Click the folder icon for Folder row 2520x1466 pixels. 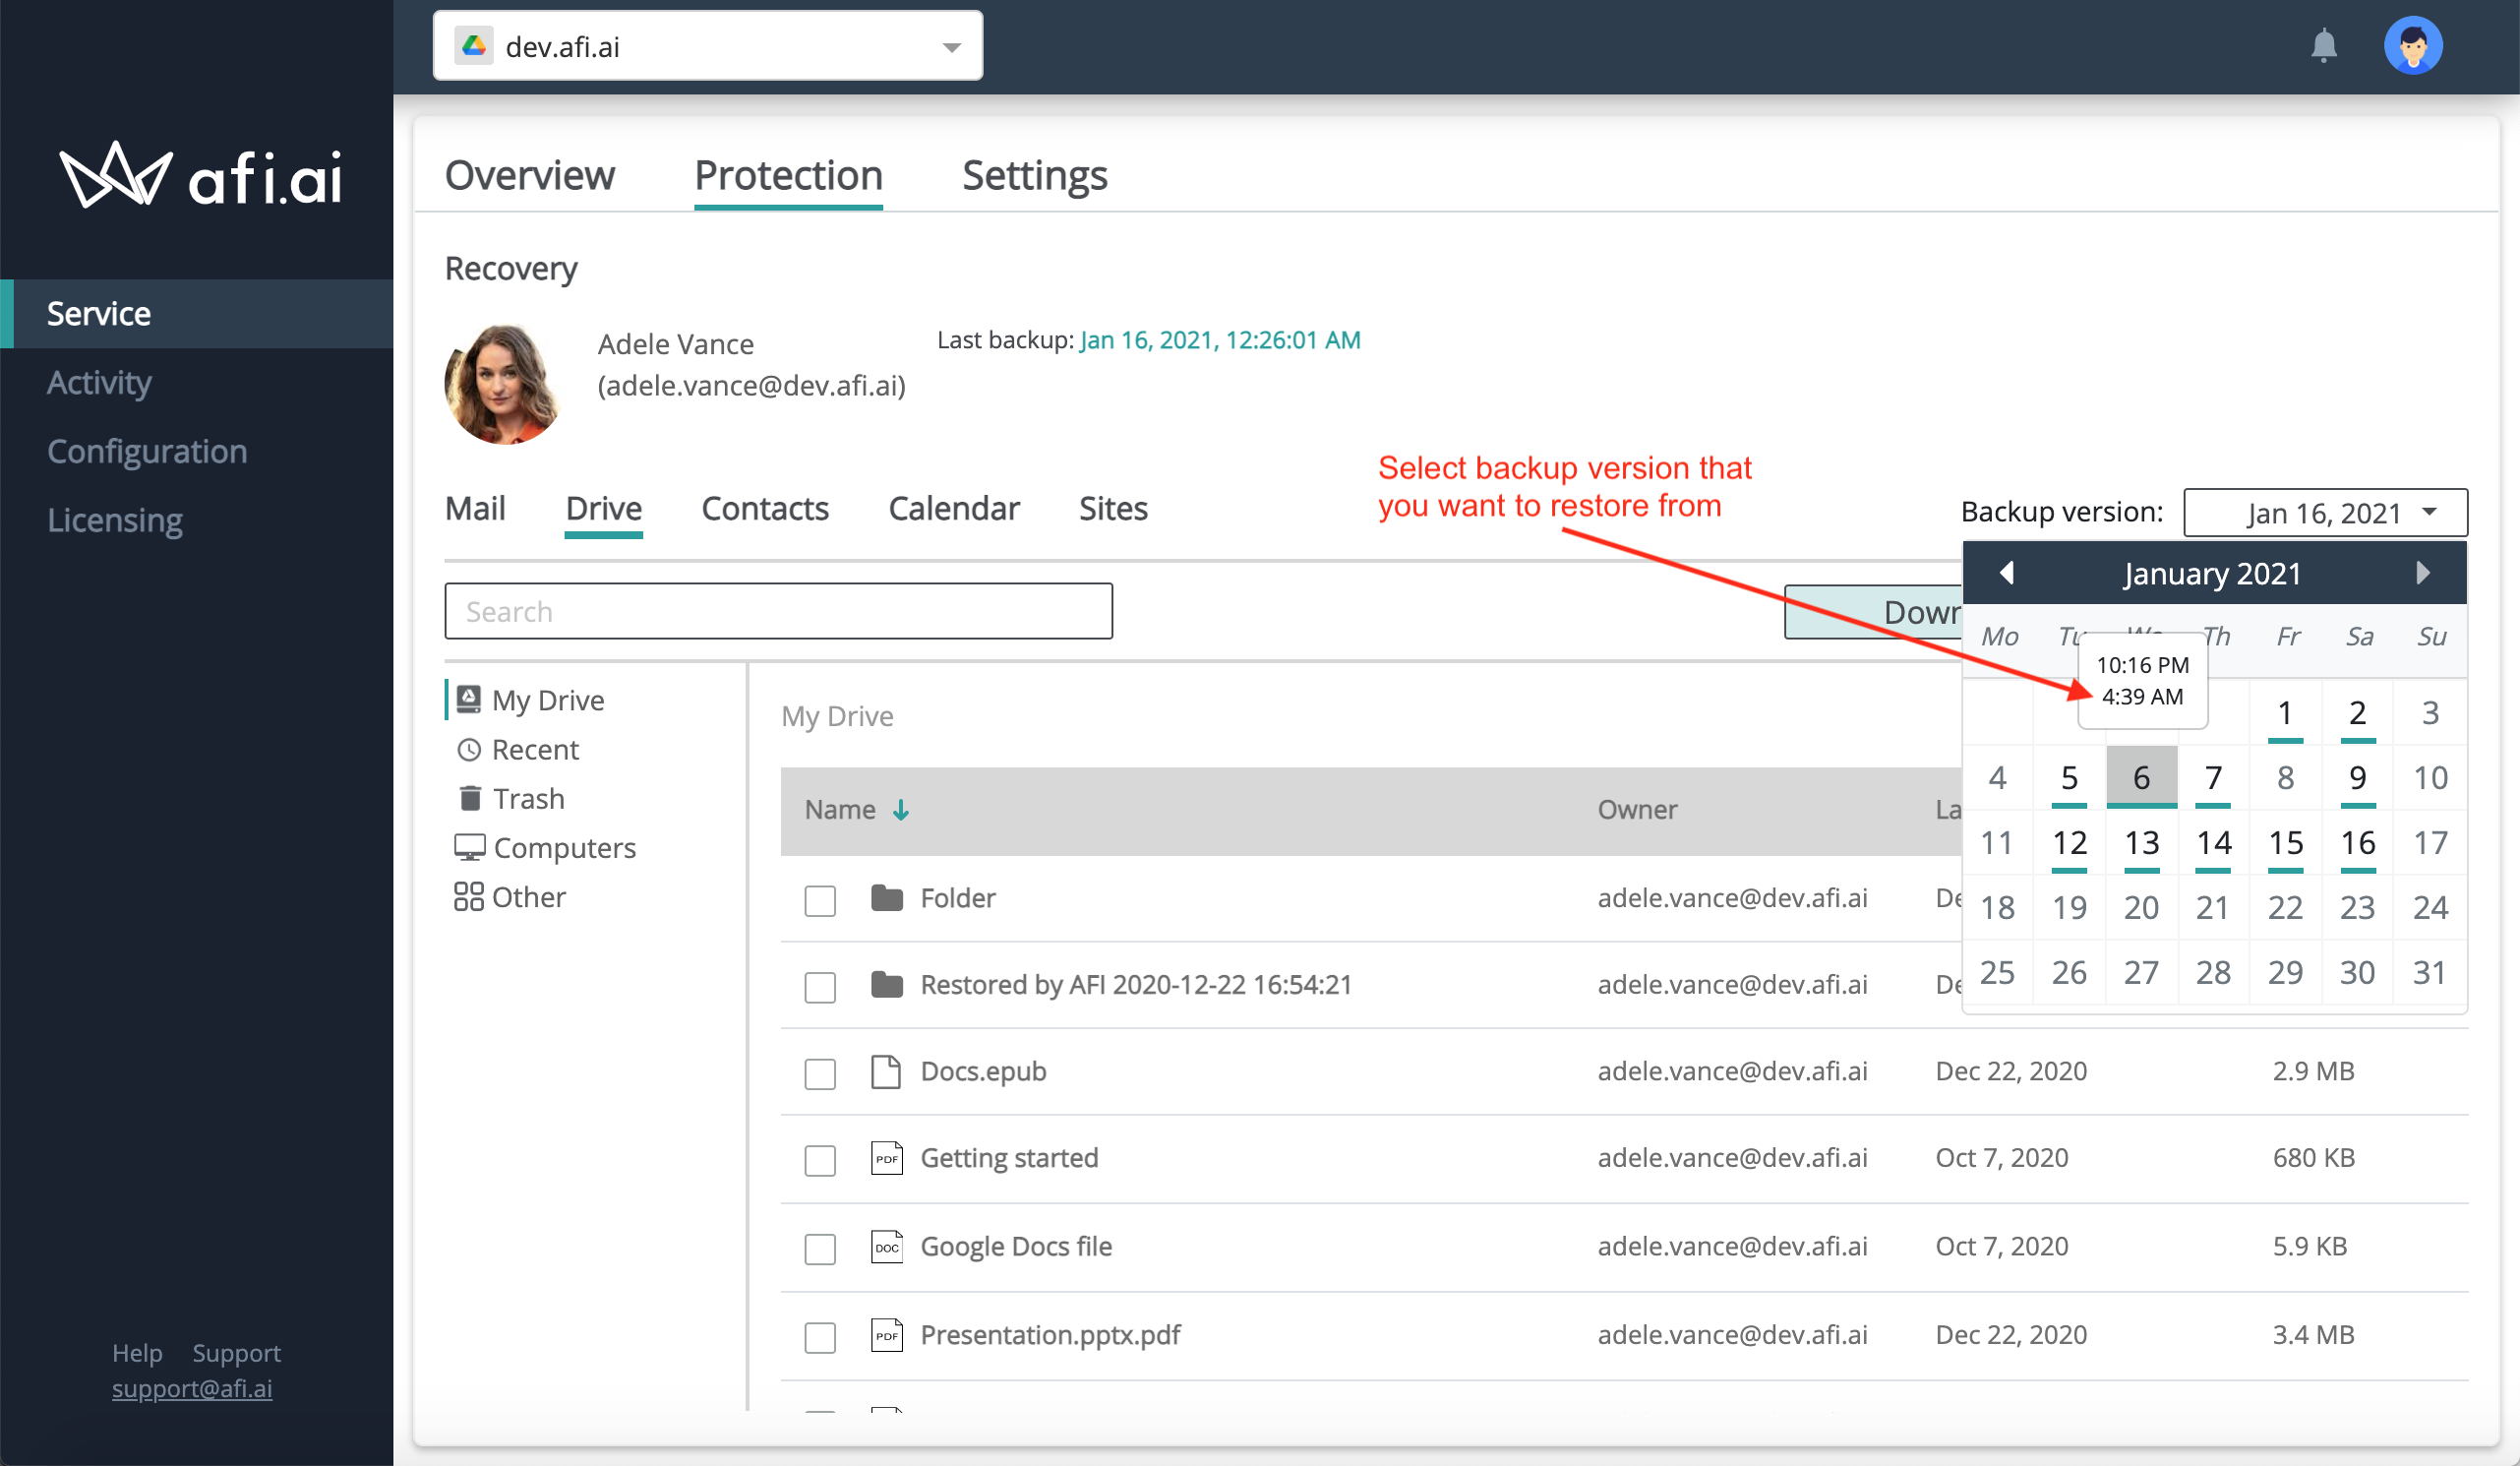click(x=886, y=897)
